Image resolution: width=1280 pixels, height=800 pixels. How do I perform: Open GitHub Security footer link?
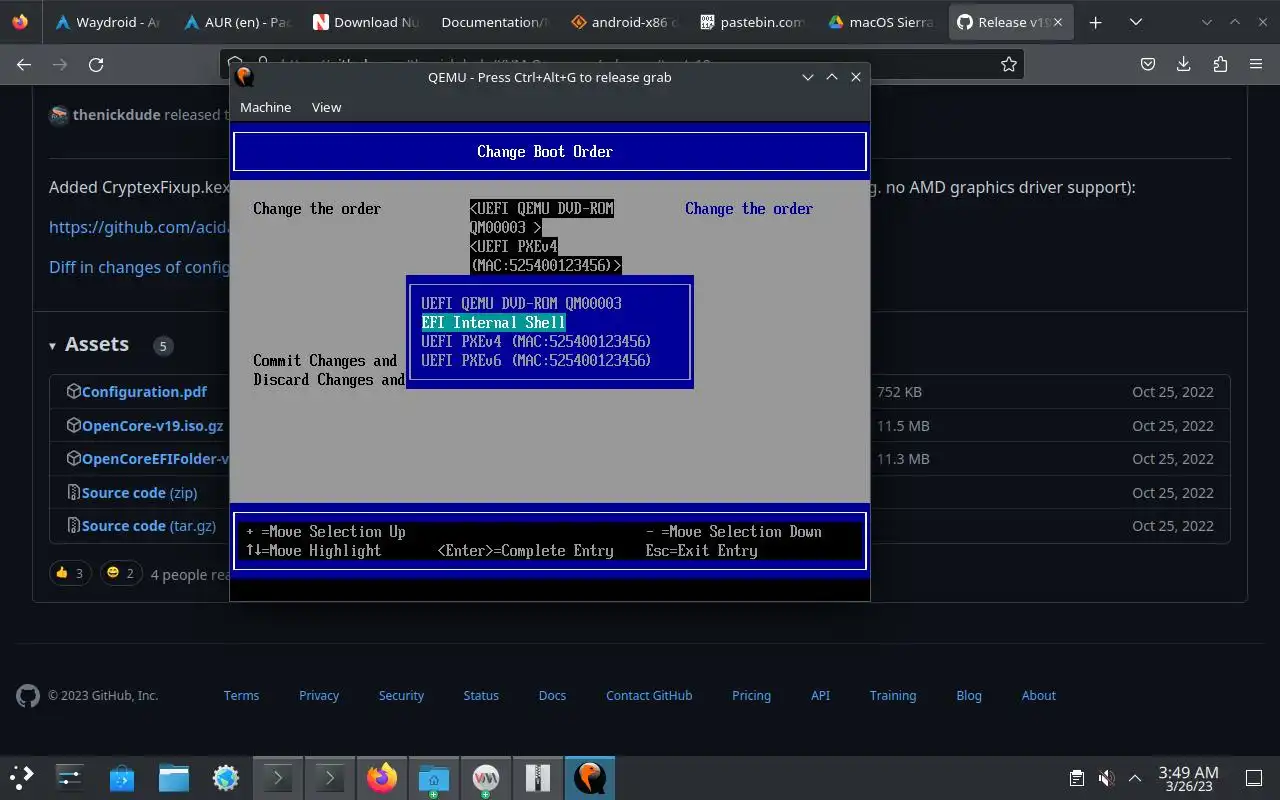pos(401,695)
